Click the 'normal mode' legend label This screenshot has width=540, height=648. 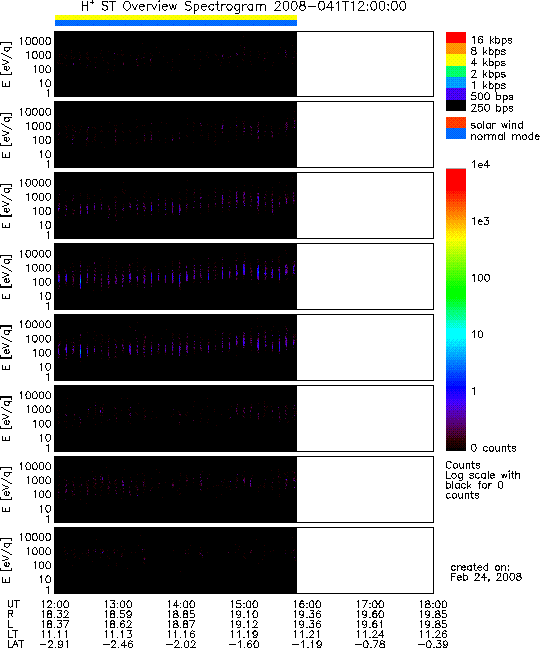(505, 136)
